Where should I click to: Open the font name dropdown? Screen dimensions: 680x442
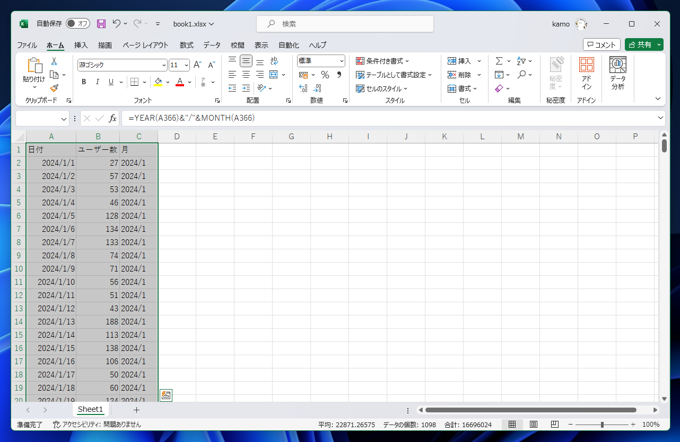[x=164, y=65]
